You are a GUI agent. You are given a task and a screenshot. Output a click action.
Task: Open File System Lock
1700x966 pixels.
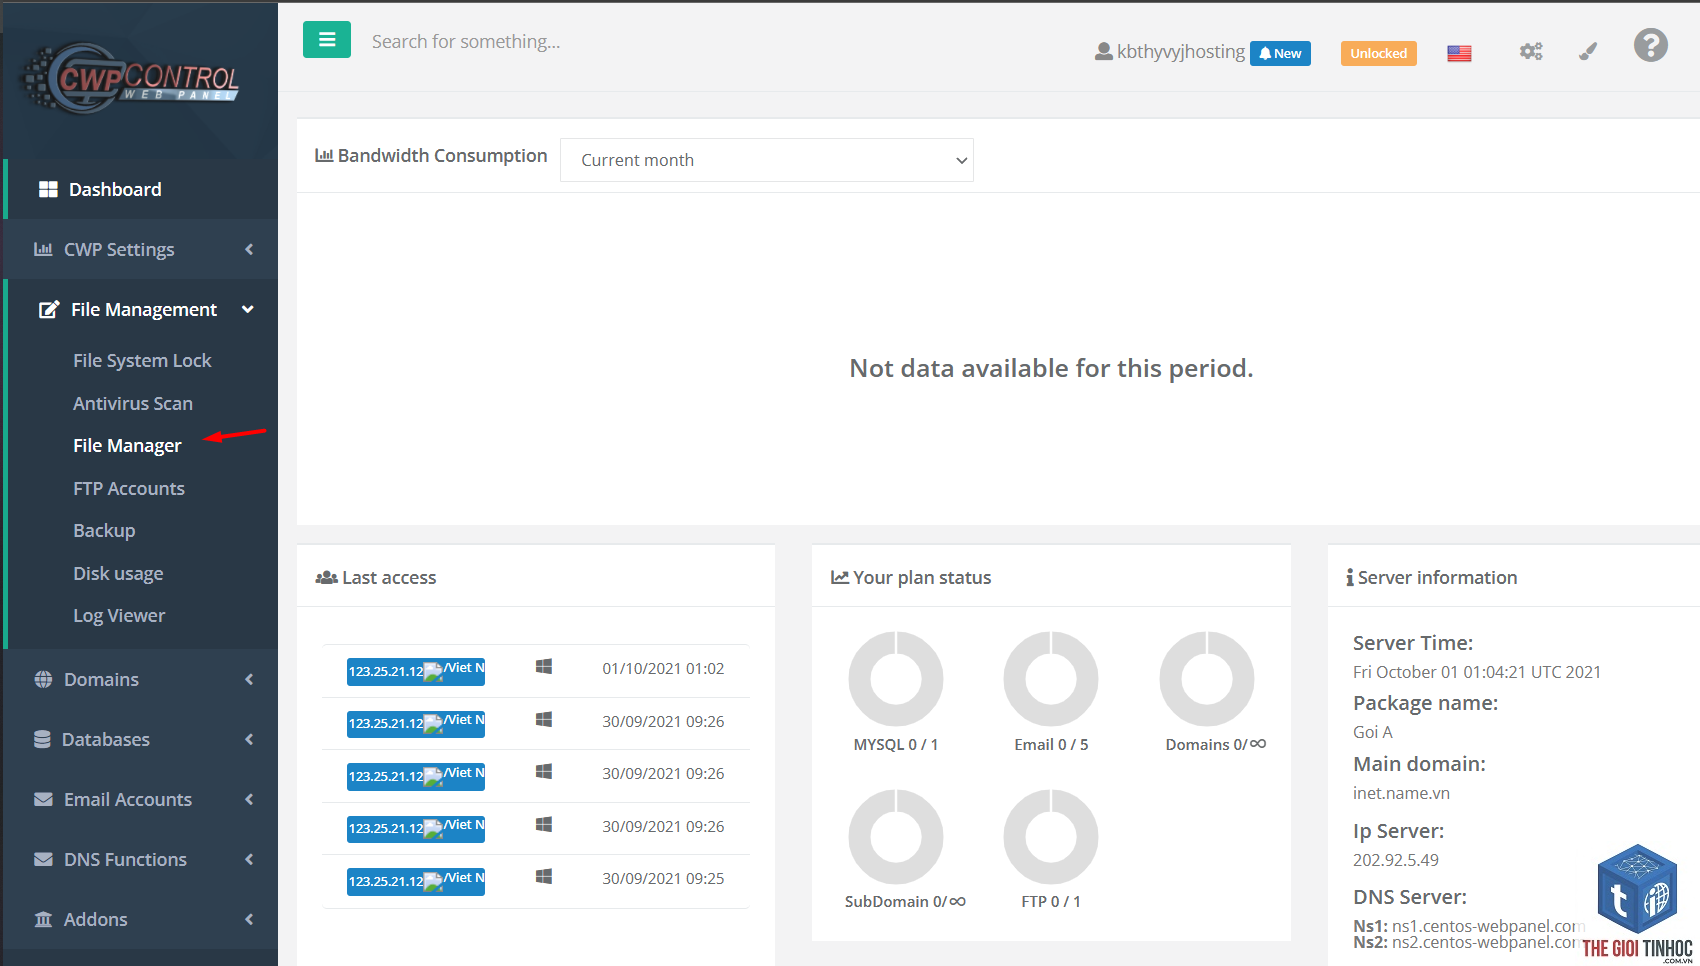[142, 360]
